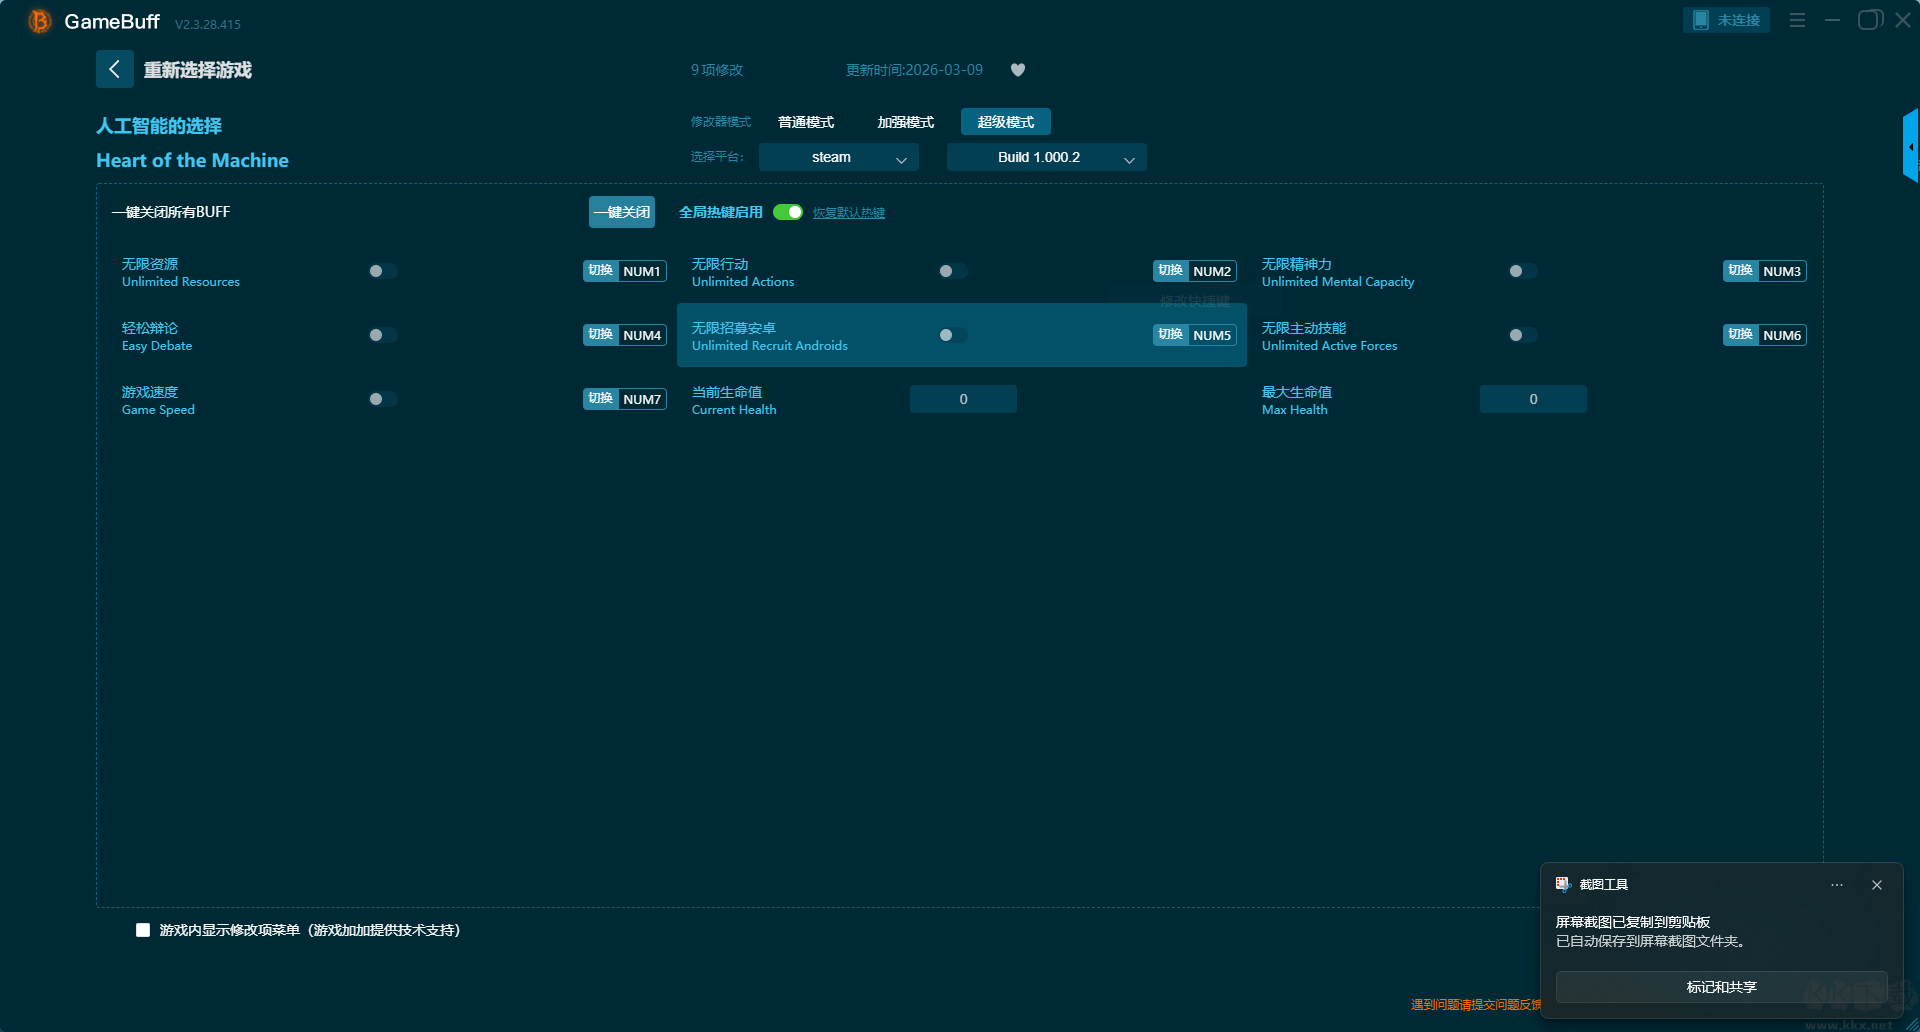Screen dimensions: 1920x1032
Task: Enable Unlimited Mental Capacity switch
Action: point(1522,271)
